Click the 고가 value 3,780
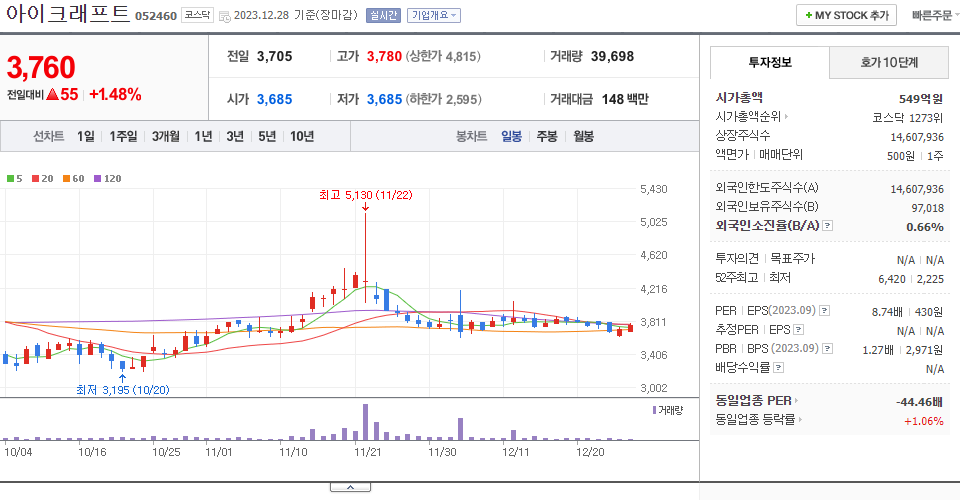Viewport: 960px width, 500px height. click(x=384, y=56)
